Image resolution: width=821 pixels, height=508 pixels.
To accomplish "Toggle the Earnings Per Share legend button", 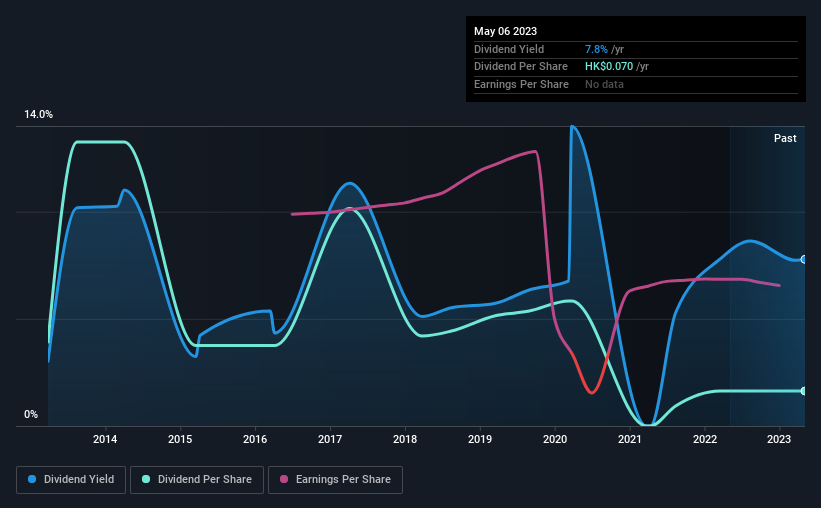I will tap(335, 480).
